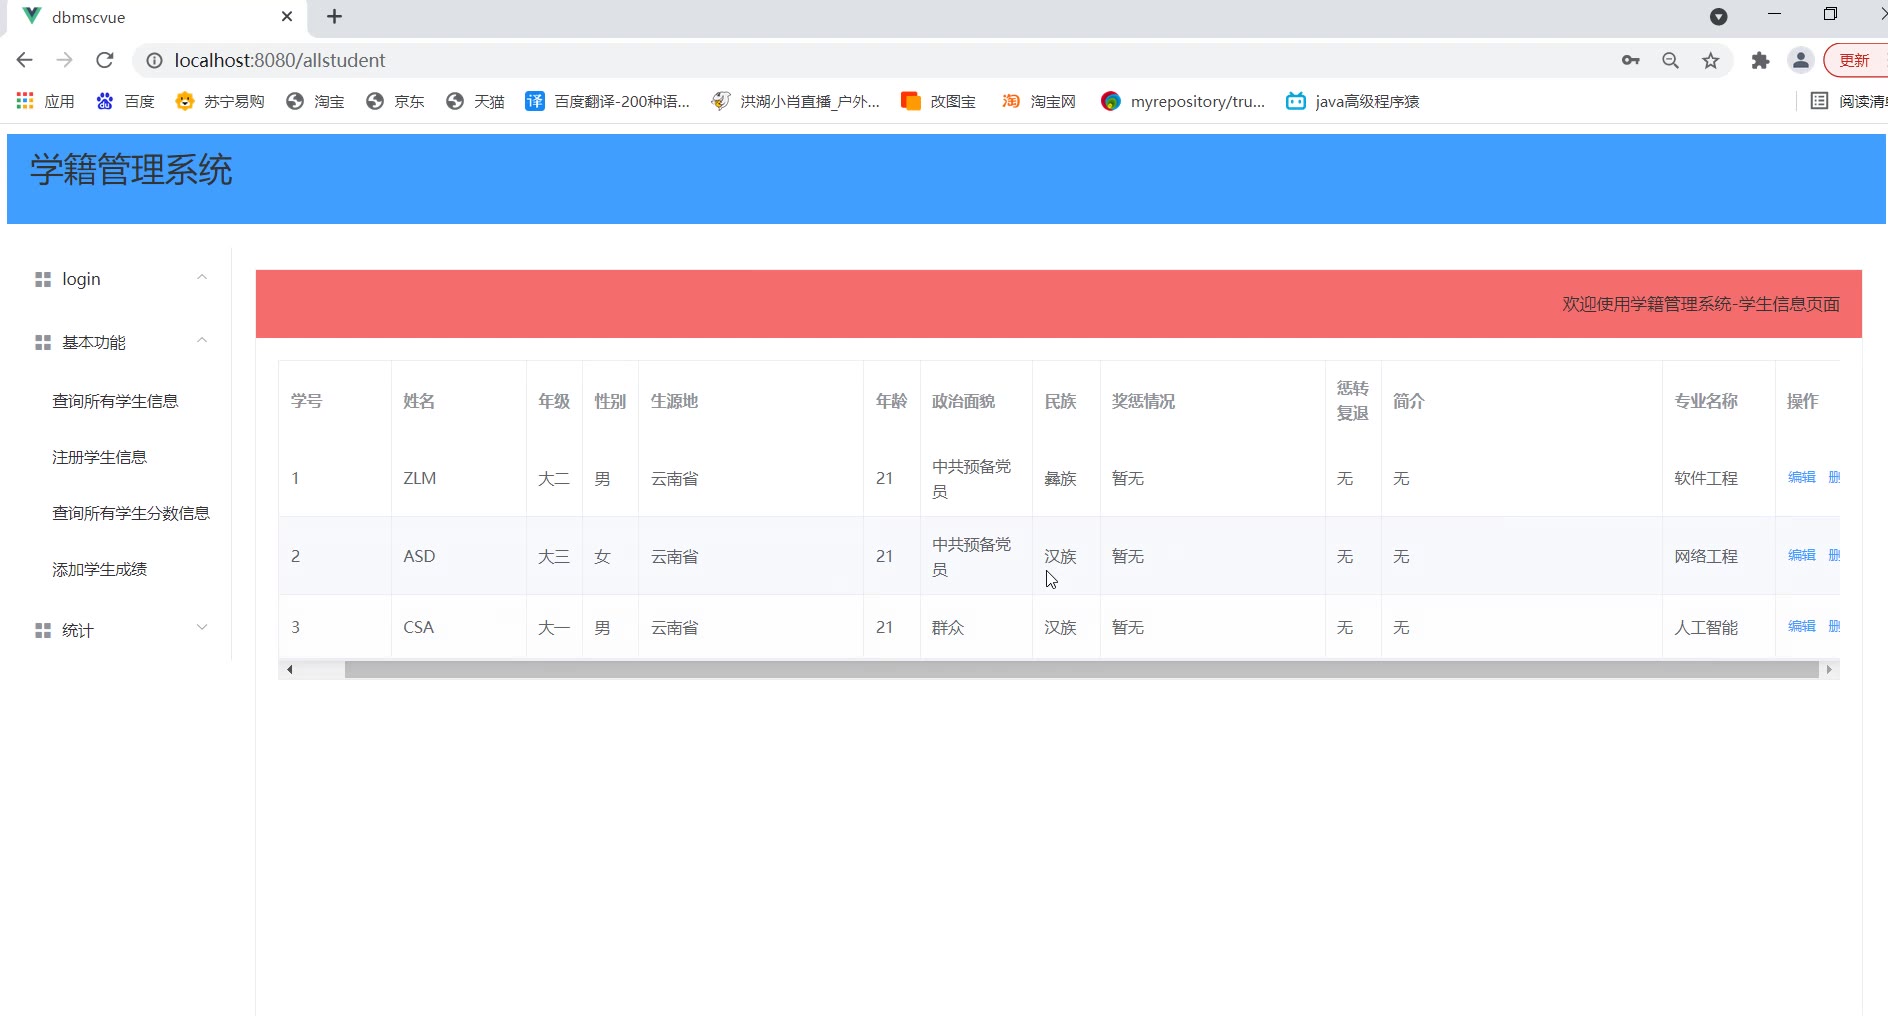Open the extensions puzzle icon
The width and height of the screenshot is (1888, 1016).
point(1761,61)
